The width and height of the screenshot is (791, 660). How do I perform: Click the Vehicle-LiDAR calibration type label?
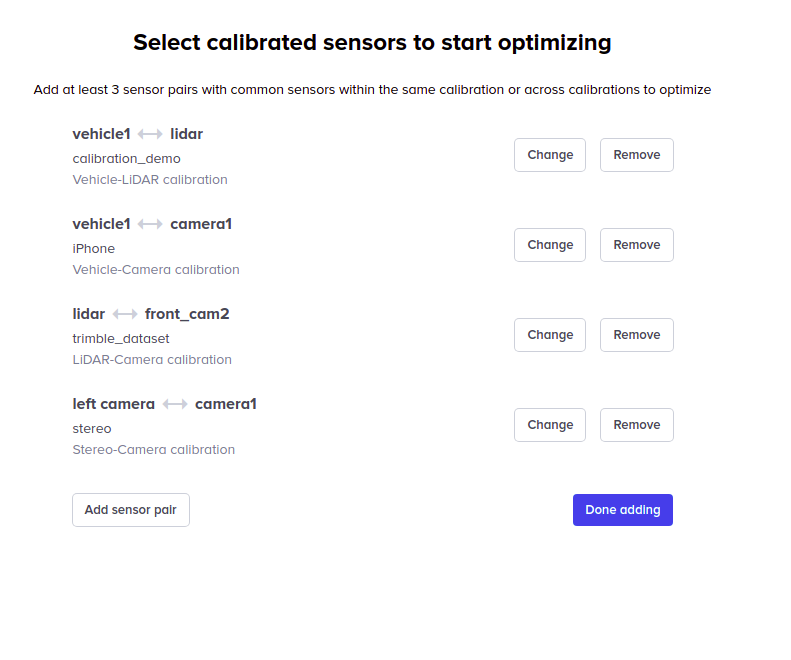point(150,180)
